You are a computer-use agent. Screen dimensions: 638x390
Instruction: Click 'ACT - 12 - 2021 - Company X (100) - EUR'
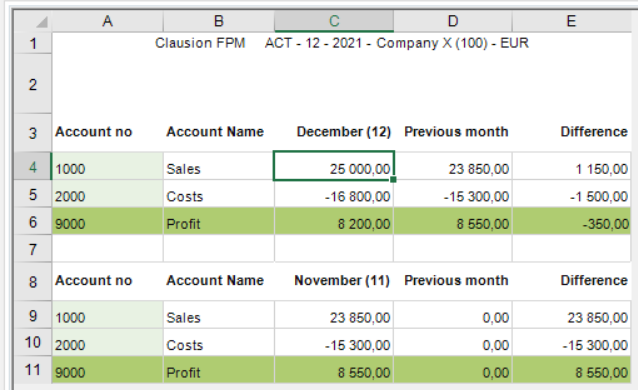point(397,43)
